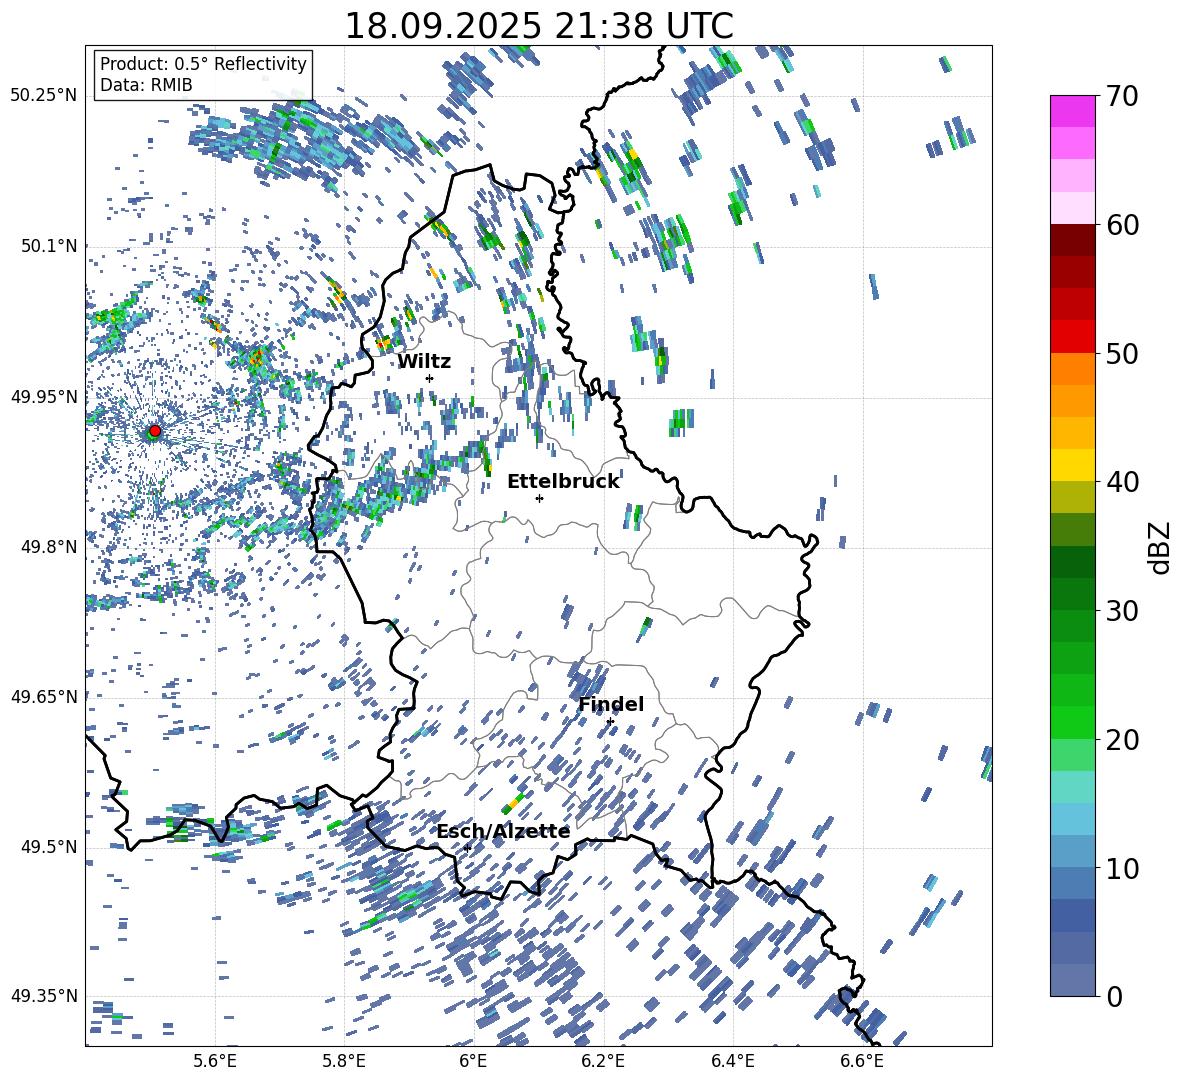
Task: Click the 50 dBZ colorbar label
Action: tap(1122, 353)
